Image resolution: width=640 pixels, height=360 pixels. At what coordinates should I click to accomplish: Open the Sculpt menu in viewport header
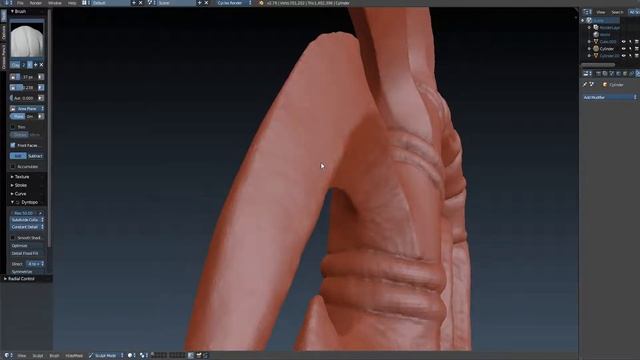click(38, 356)
